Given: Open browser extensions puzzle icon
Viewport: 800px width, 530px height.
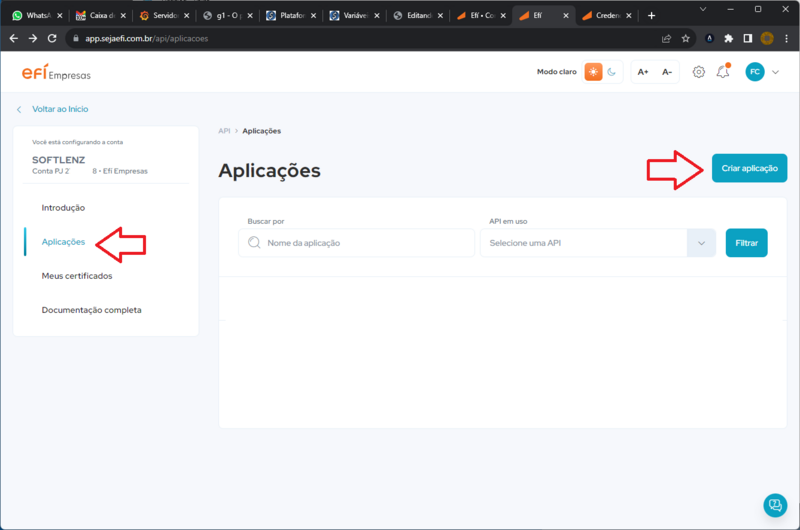Looking at the screenshot, I should (x=729, y=38).
